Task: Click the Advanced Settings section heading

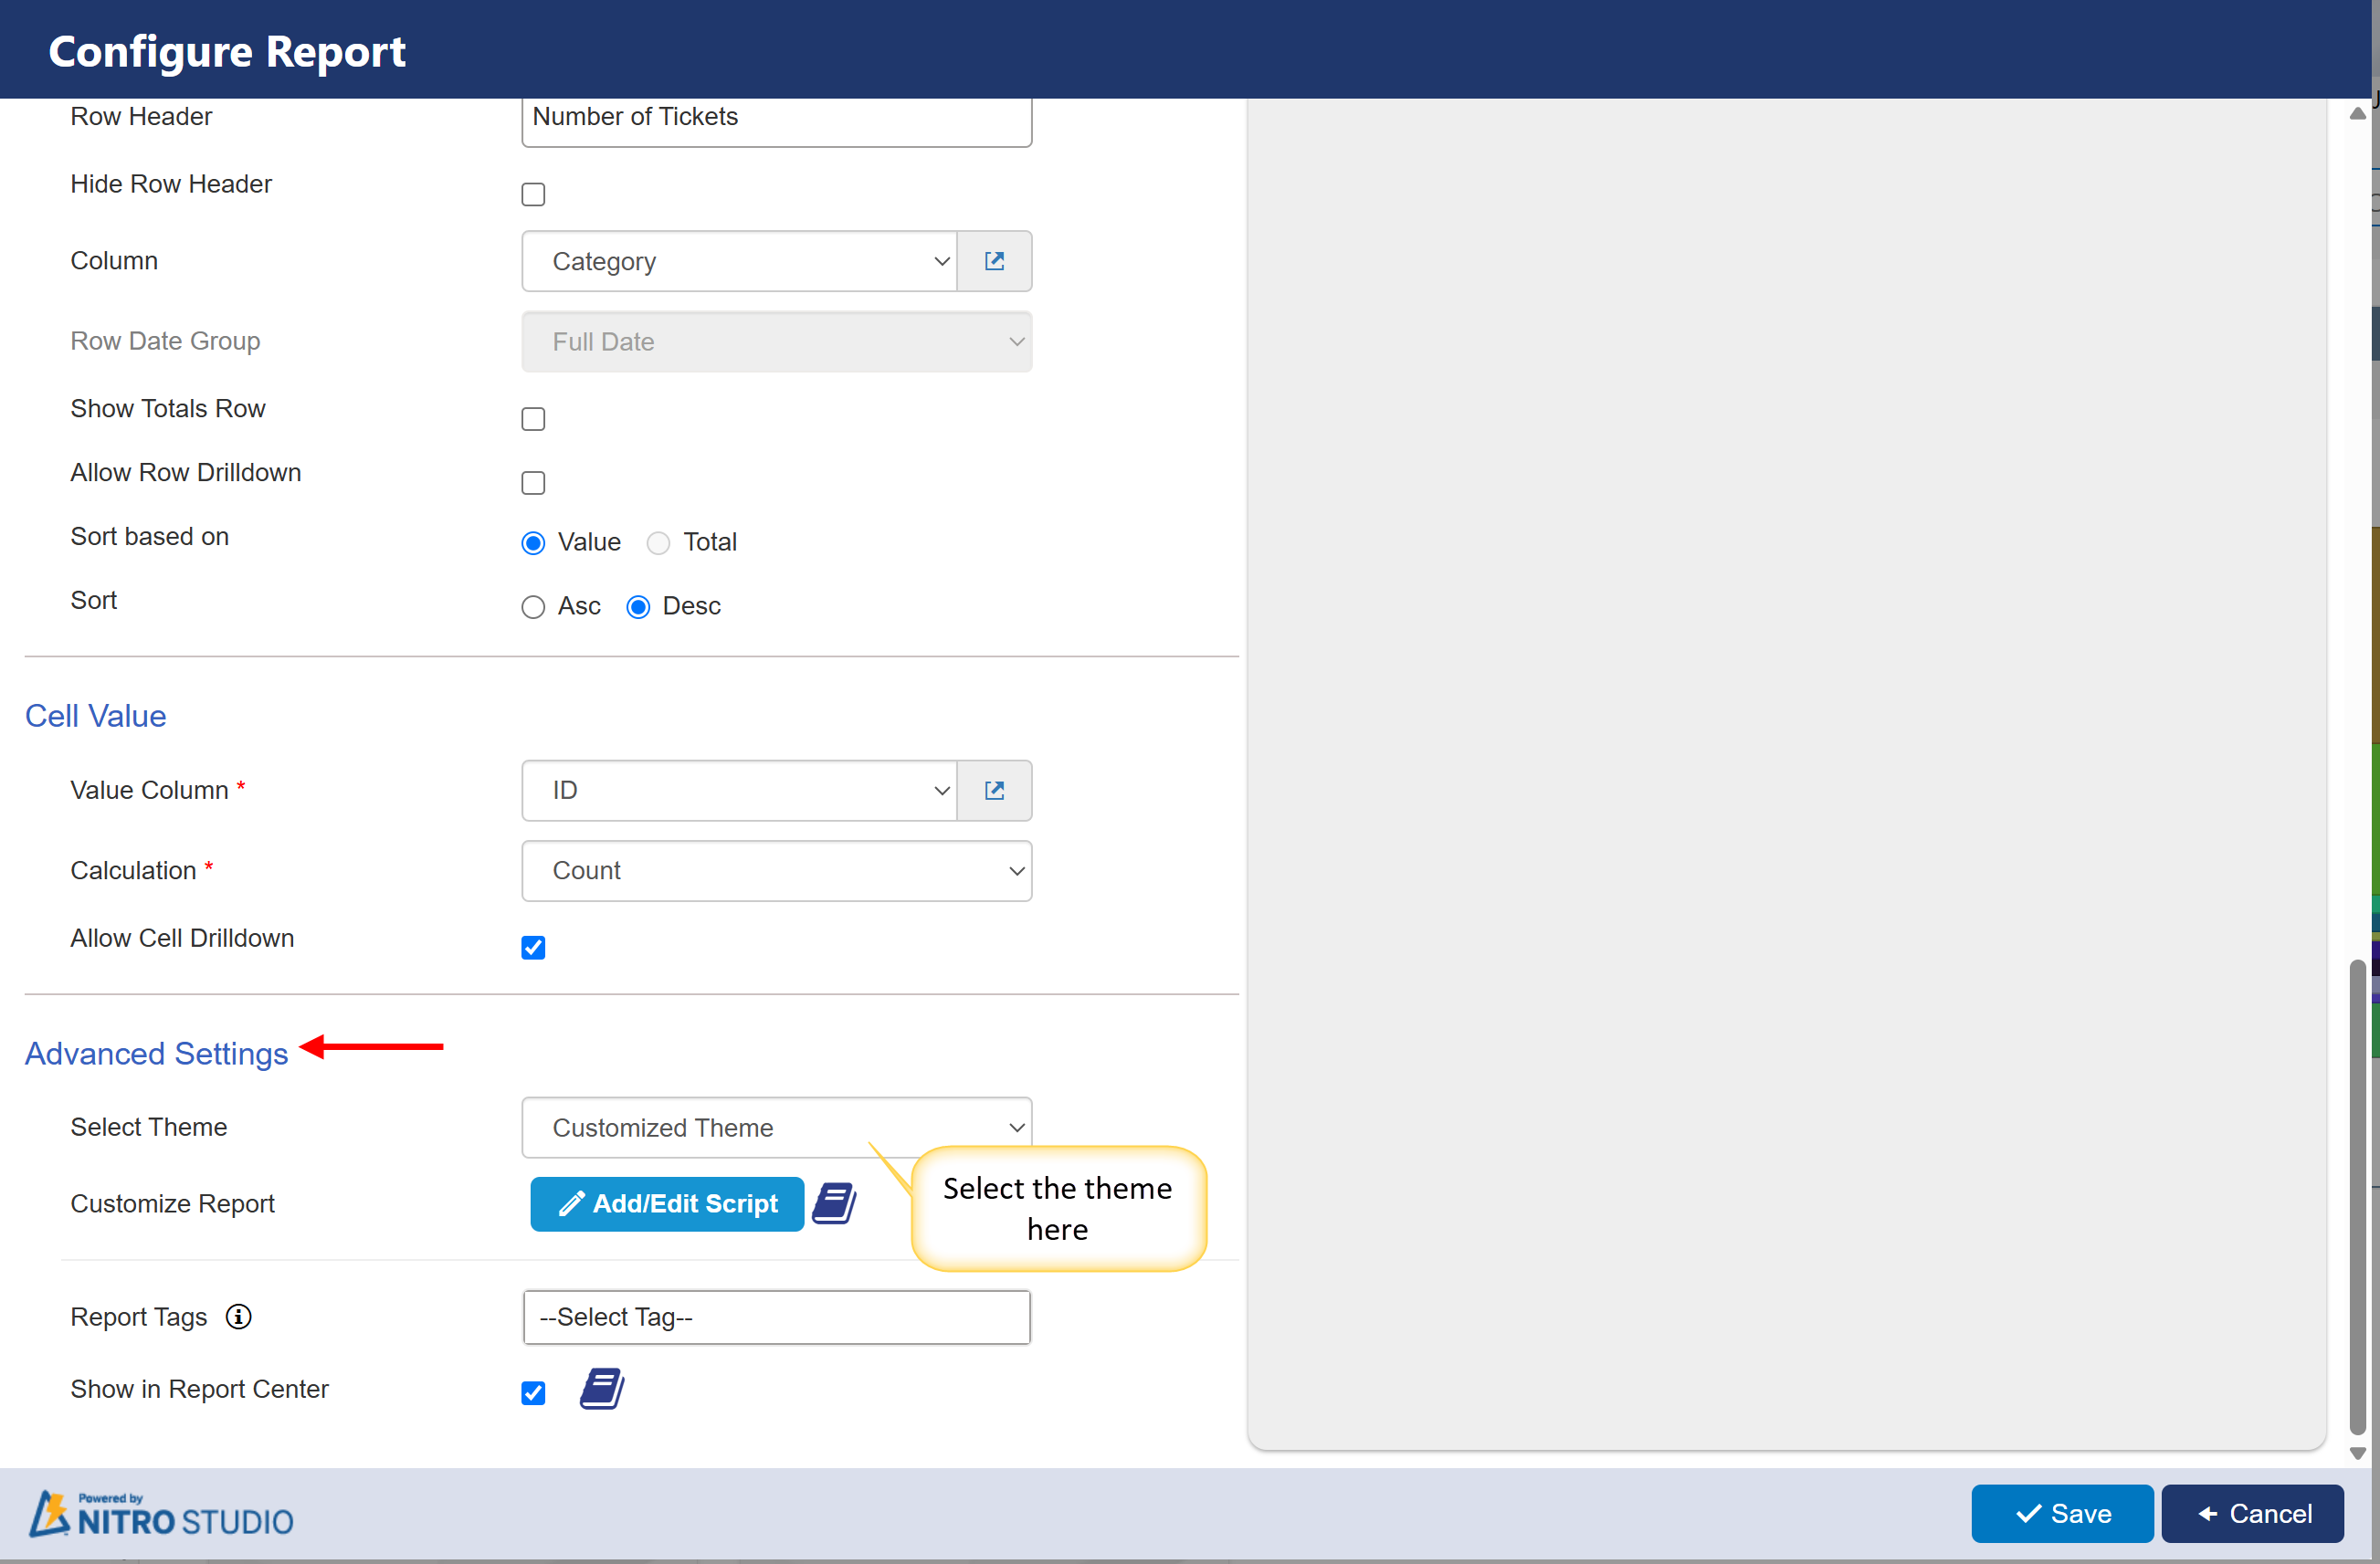Action: [156, 1053]
